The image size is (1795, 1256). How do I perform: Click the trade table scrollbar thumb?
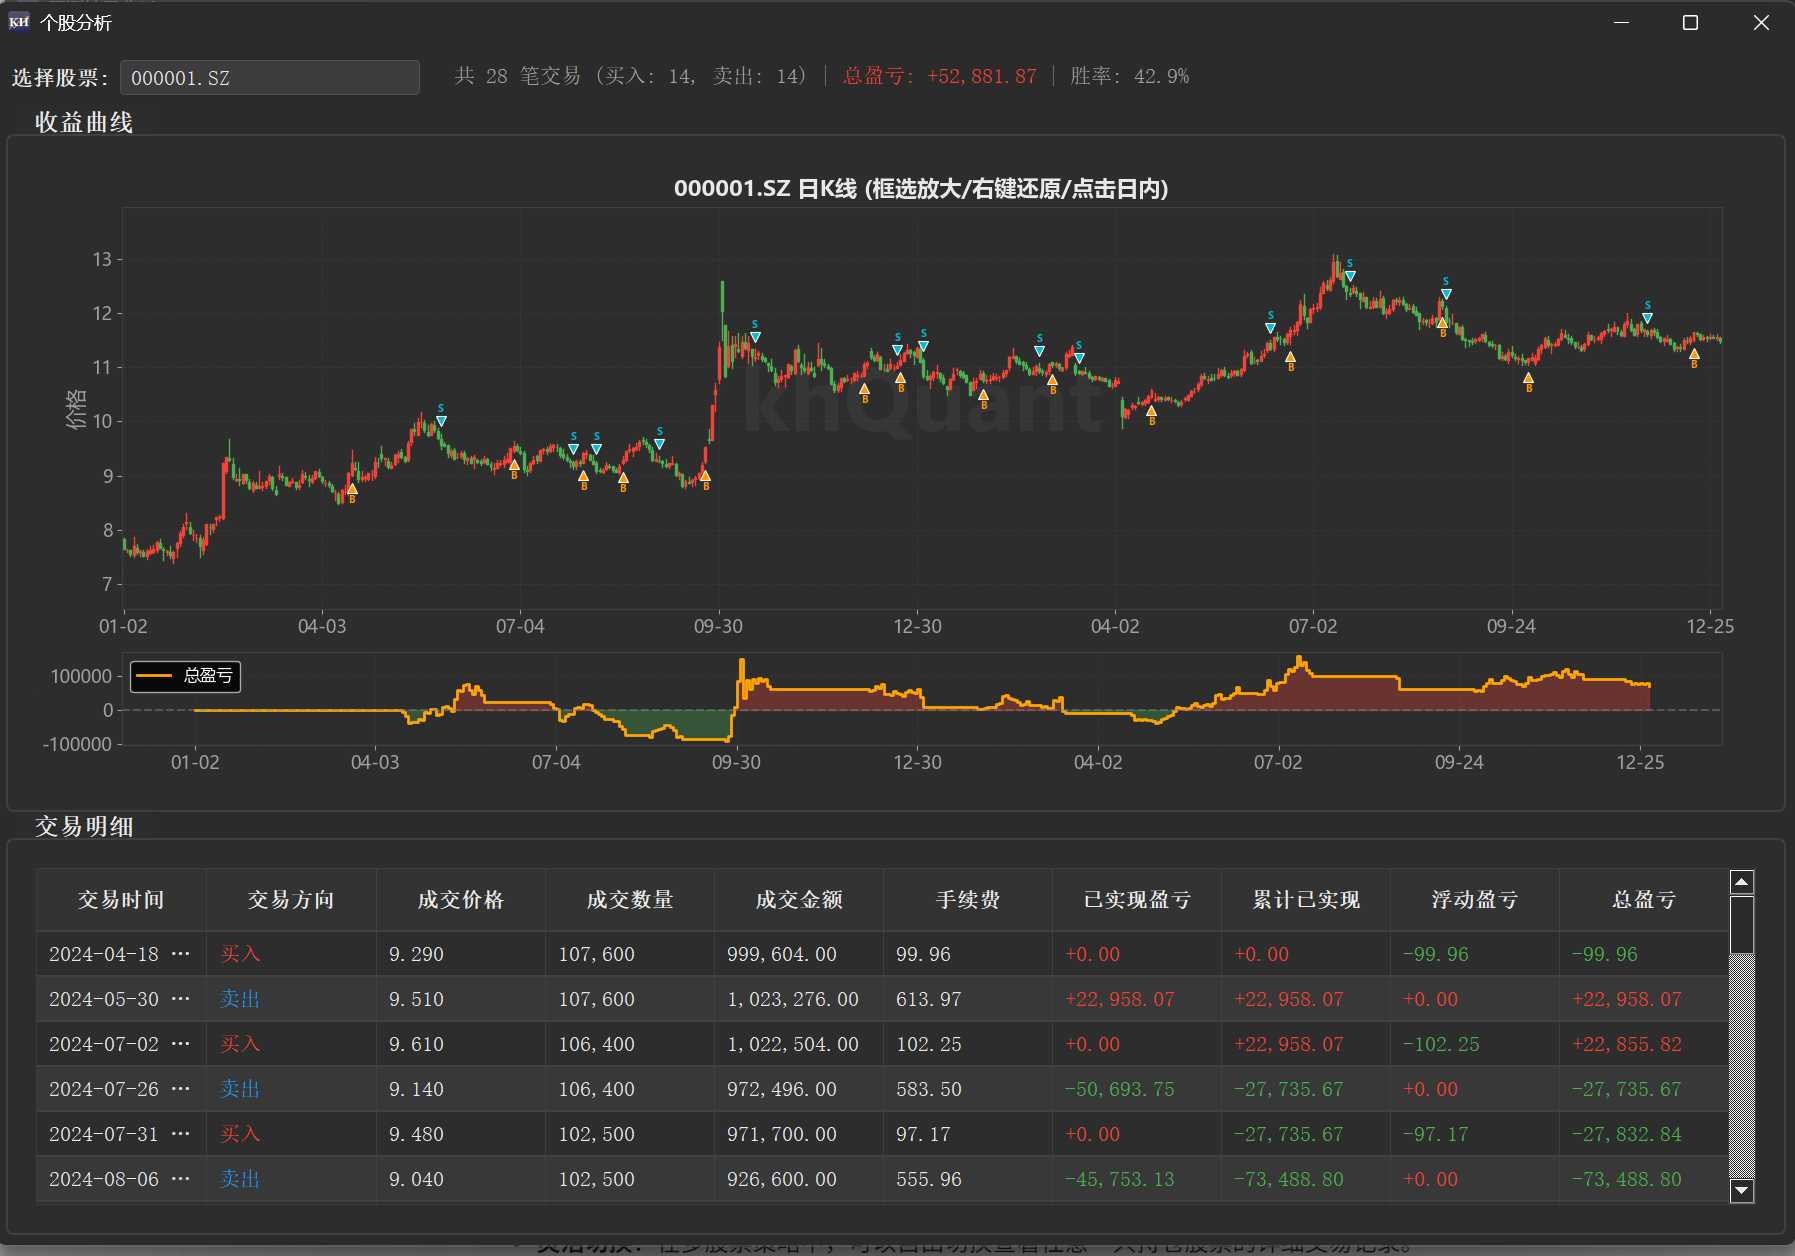(x=1741, y=925)
